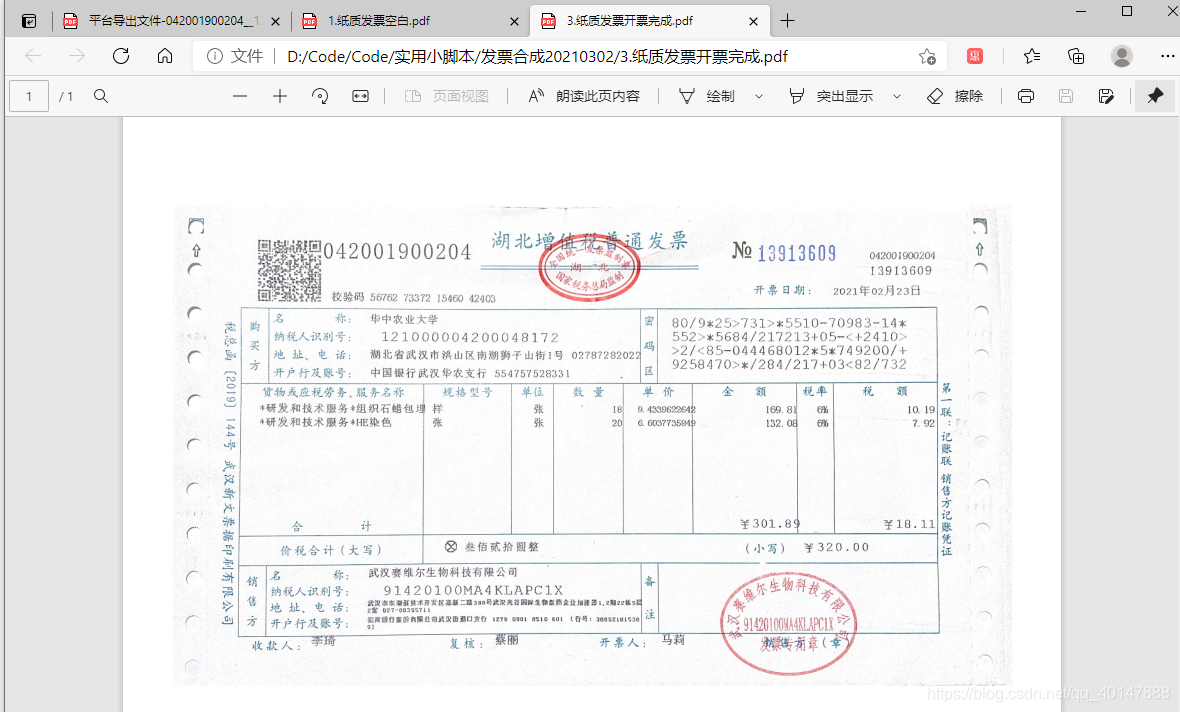Select the 绘制 draw tool
1180x712 pixels.
[x=707, y=96]
